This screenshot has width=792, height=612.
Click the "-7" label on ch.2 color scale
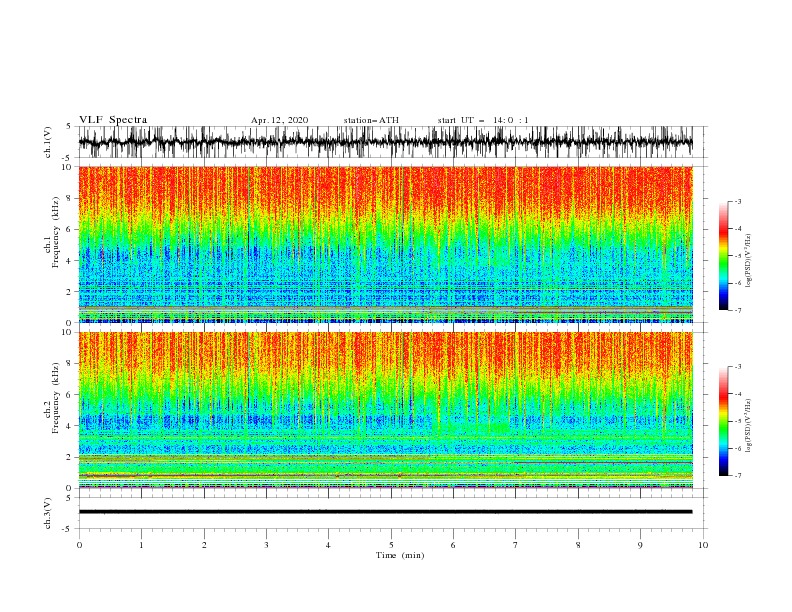coord(737,476)
